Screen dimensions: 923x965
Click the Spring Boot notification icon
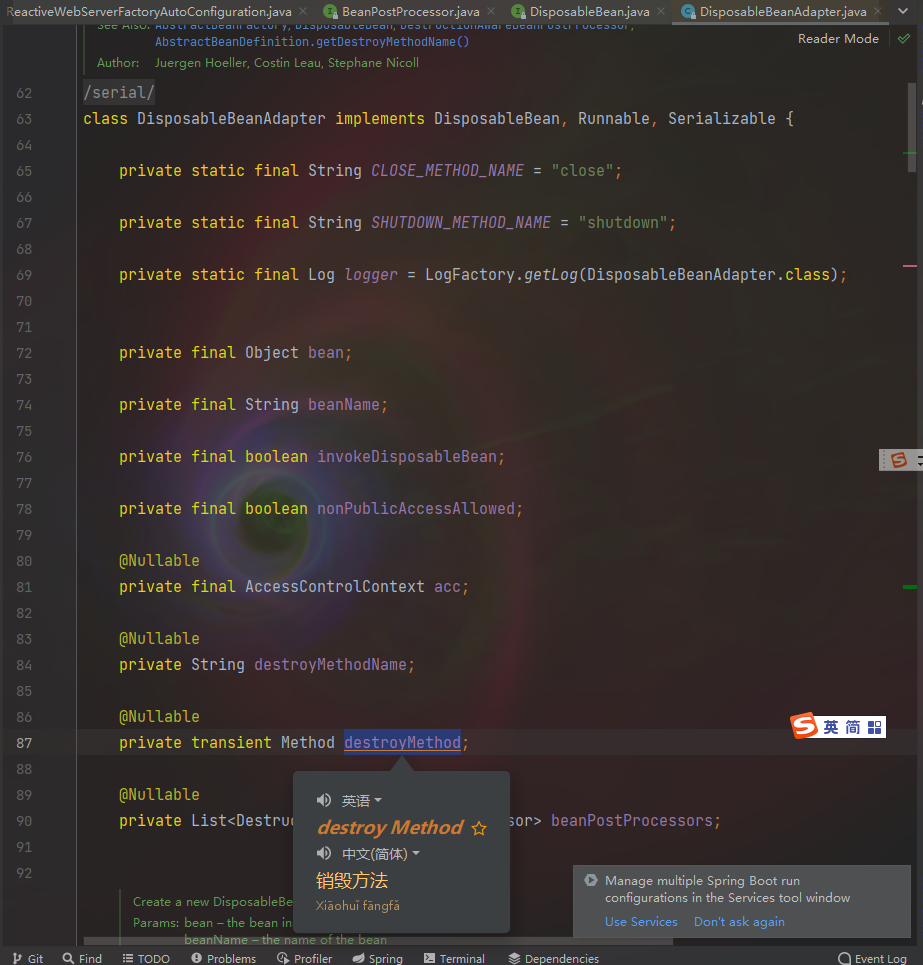point(591,880)
